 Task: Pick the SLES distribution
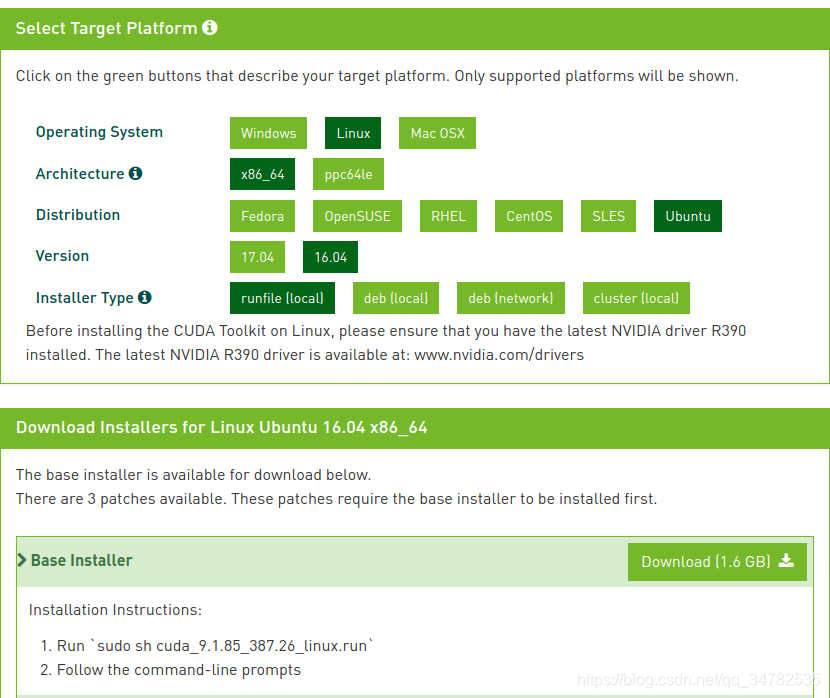click(608, 216)
